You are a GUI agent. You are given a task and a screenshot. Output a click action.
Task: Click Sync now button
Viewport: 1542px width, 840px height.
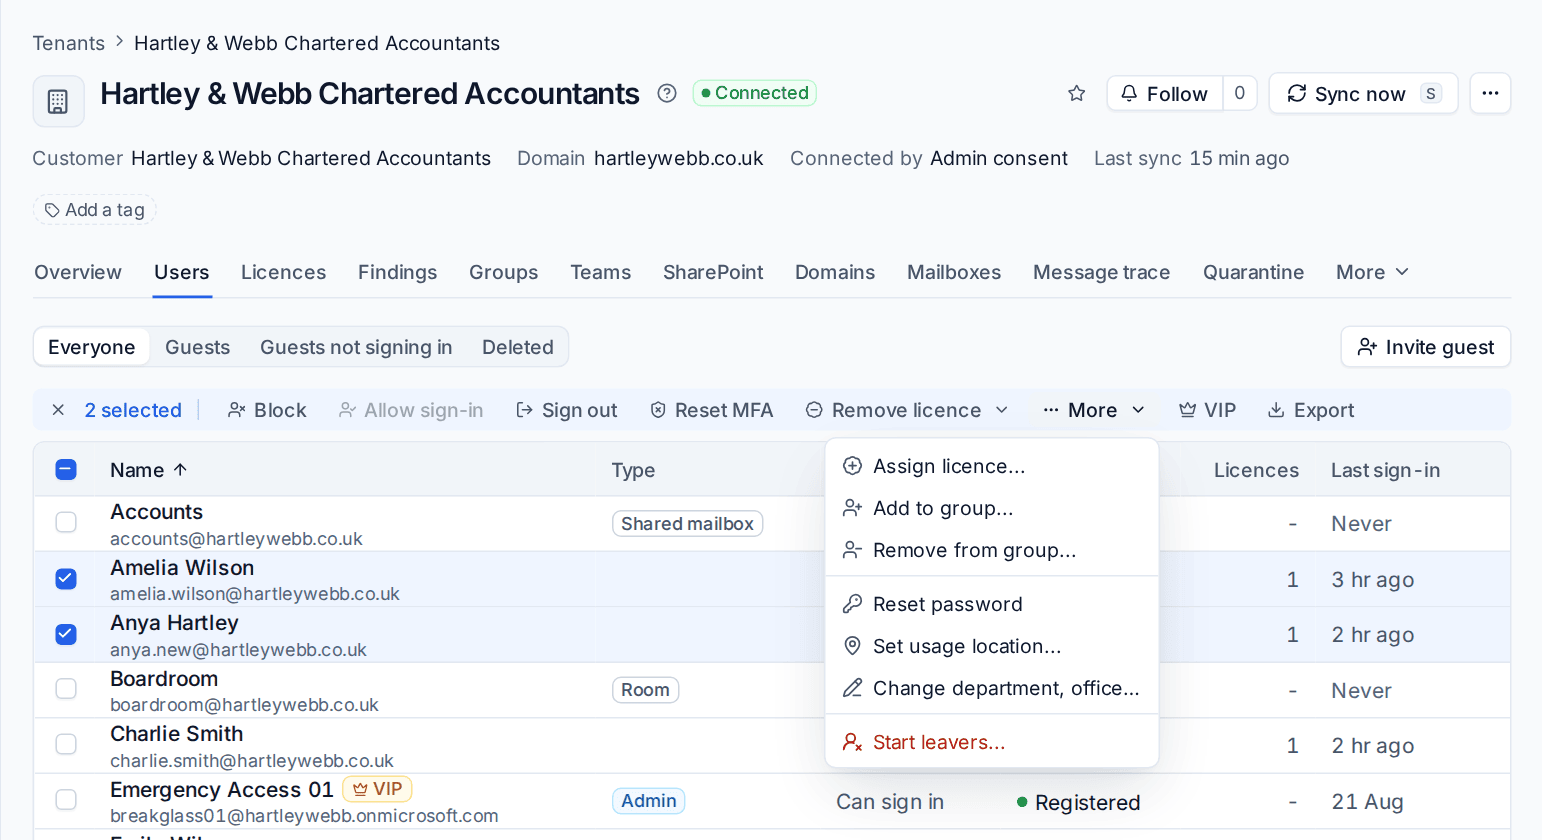1363,93
